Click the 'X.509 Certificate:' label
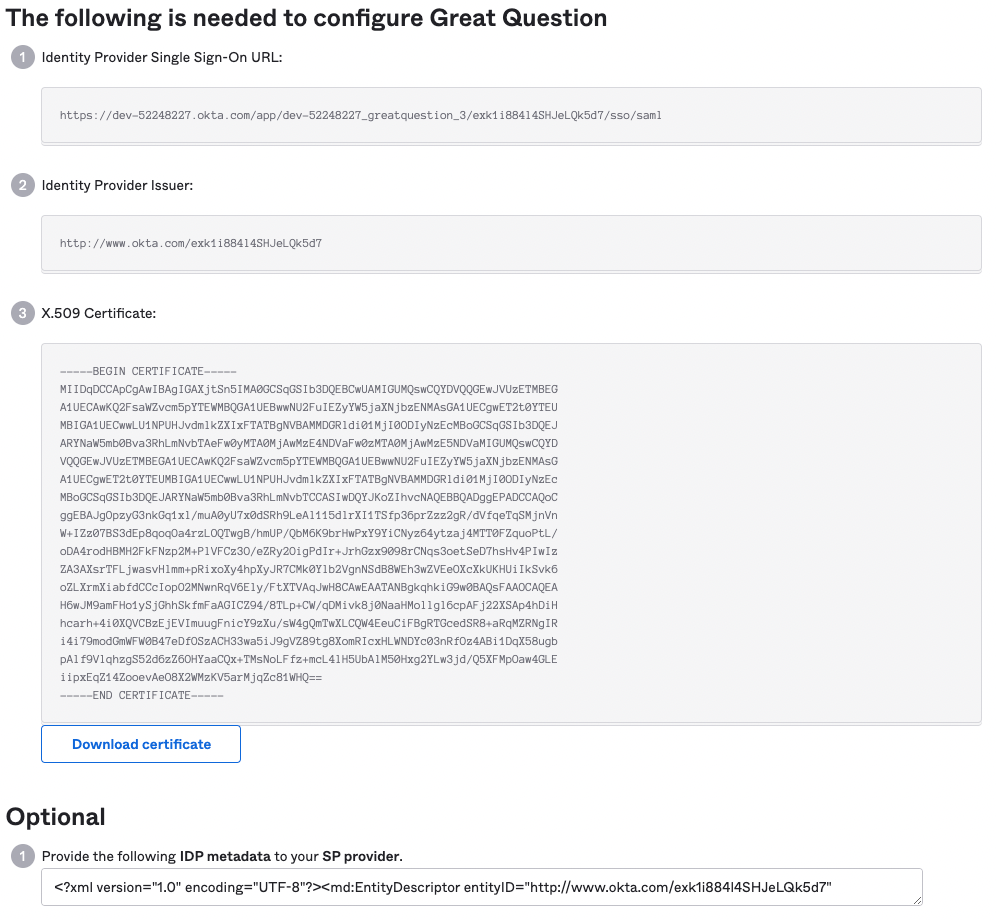 point(98,313)
